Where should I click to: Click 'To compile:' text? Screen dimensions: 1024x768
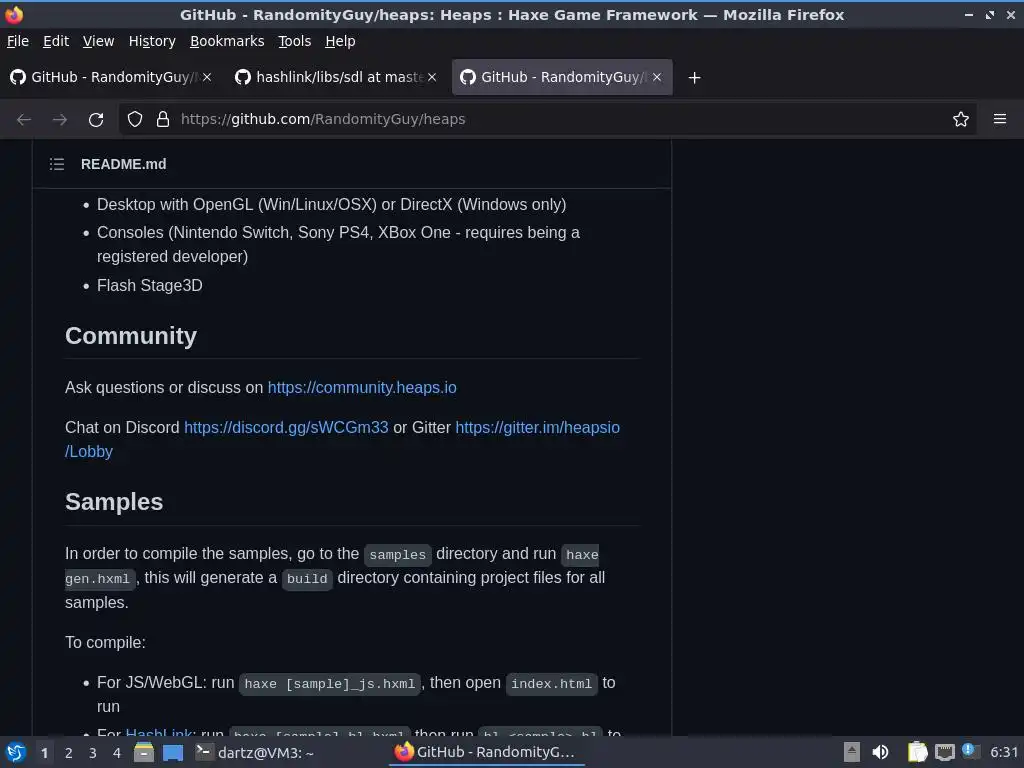pyautogui.click(x=105, y=643)
